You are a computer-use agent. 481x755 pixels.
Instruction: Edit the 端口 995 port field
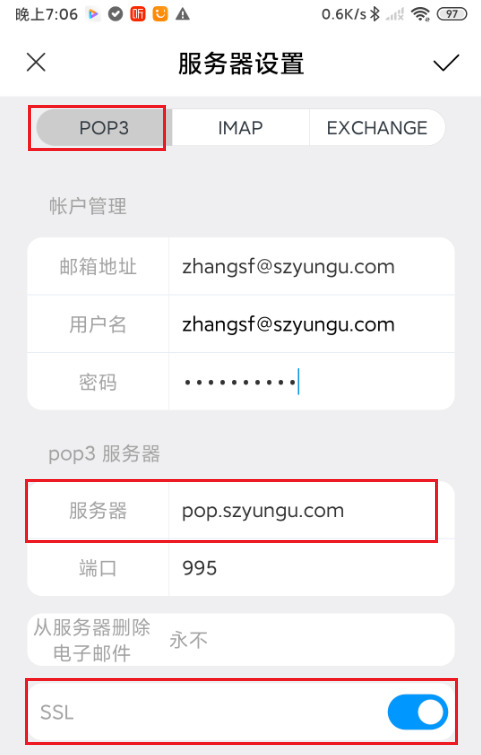tap(311, 568)
